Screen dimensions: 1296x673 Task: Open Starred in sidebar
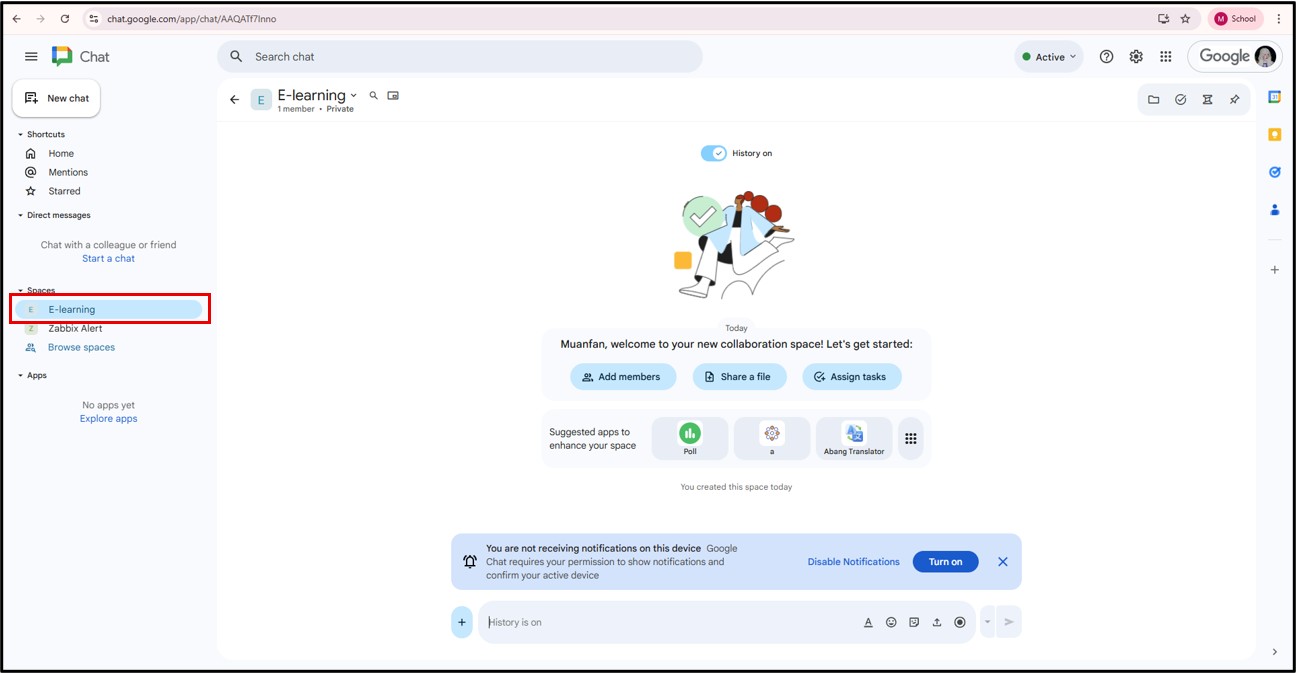64,191
